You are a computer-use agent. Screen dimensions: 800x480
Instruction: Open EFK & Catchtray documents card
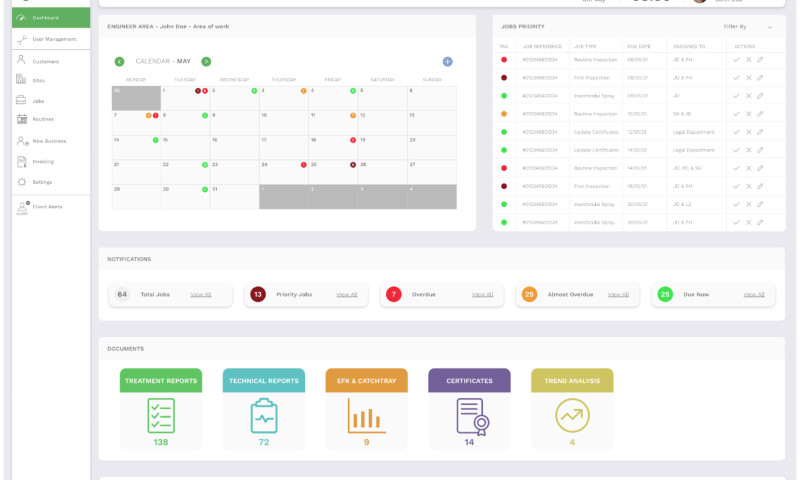pos(366,409)
